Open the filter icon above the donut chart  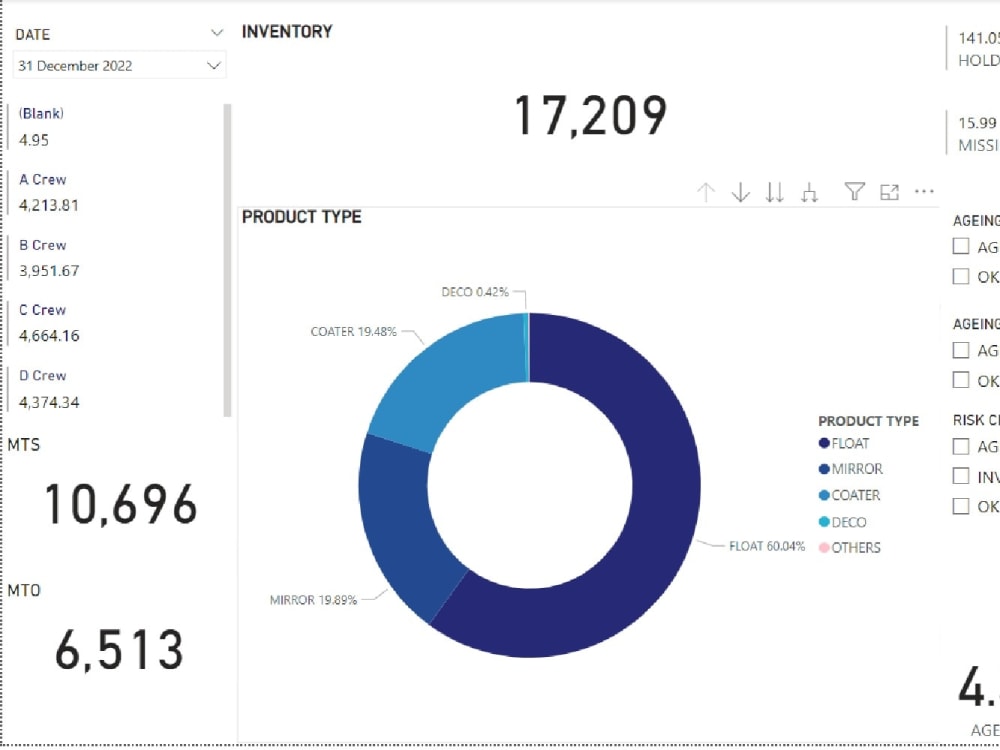pos(854,192)
